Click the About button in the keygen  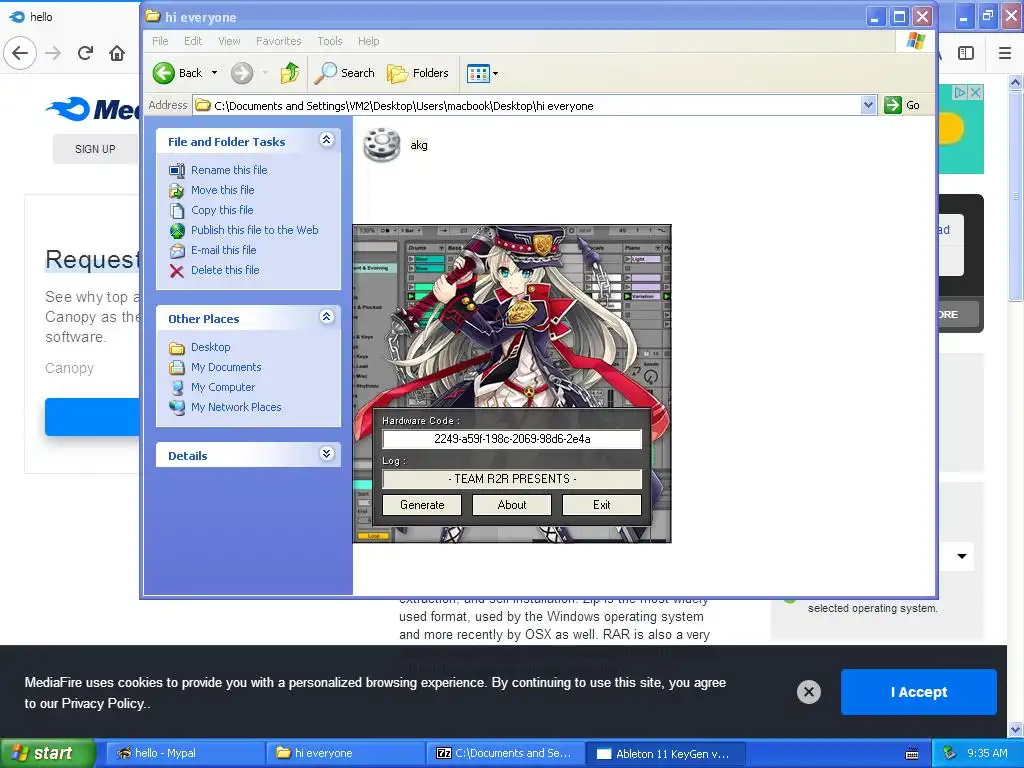click(x=512, y=505)
